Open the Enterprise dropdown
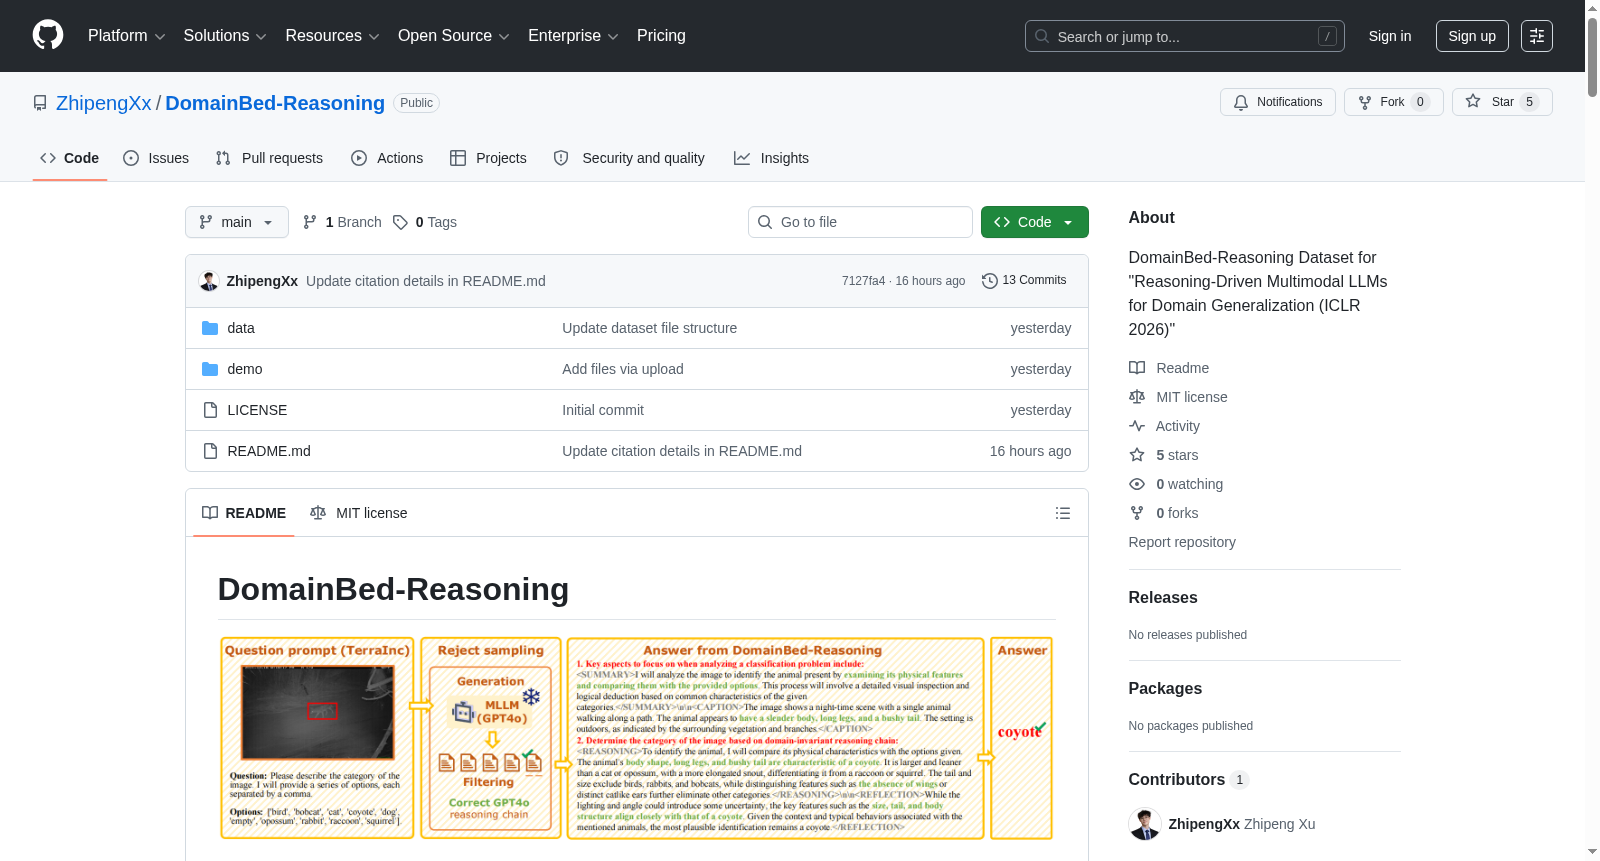Image resolution: width=1600 pixels, height=861 pixels. [573, 36]
